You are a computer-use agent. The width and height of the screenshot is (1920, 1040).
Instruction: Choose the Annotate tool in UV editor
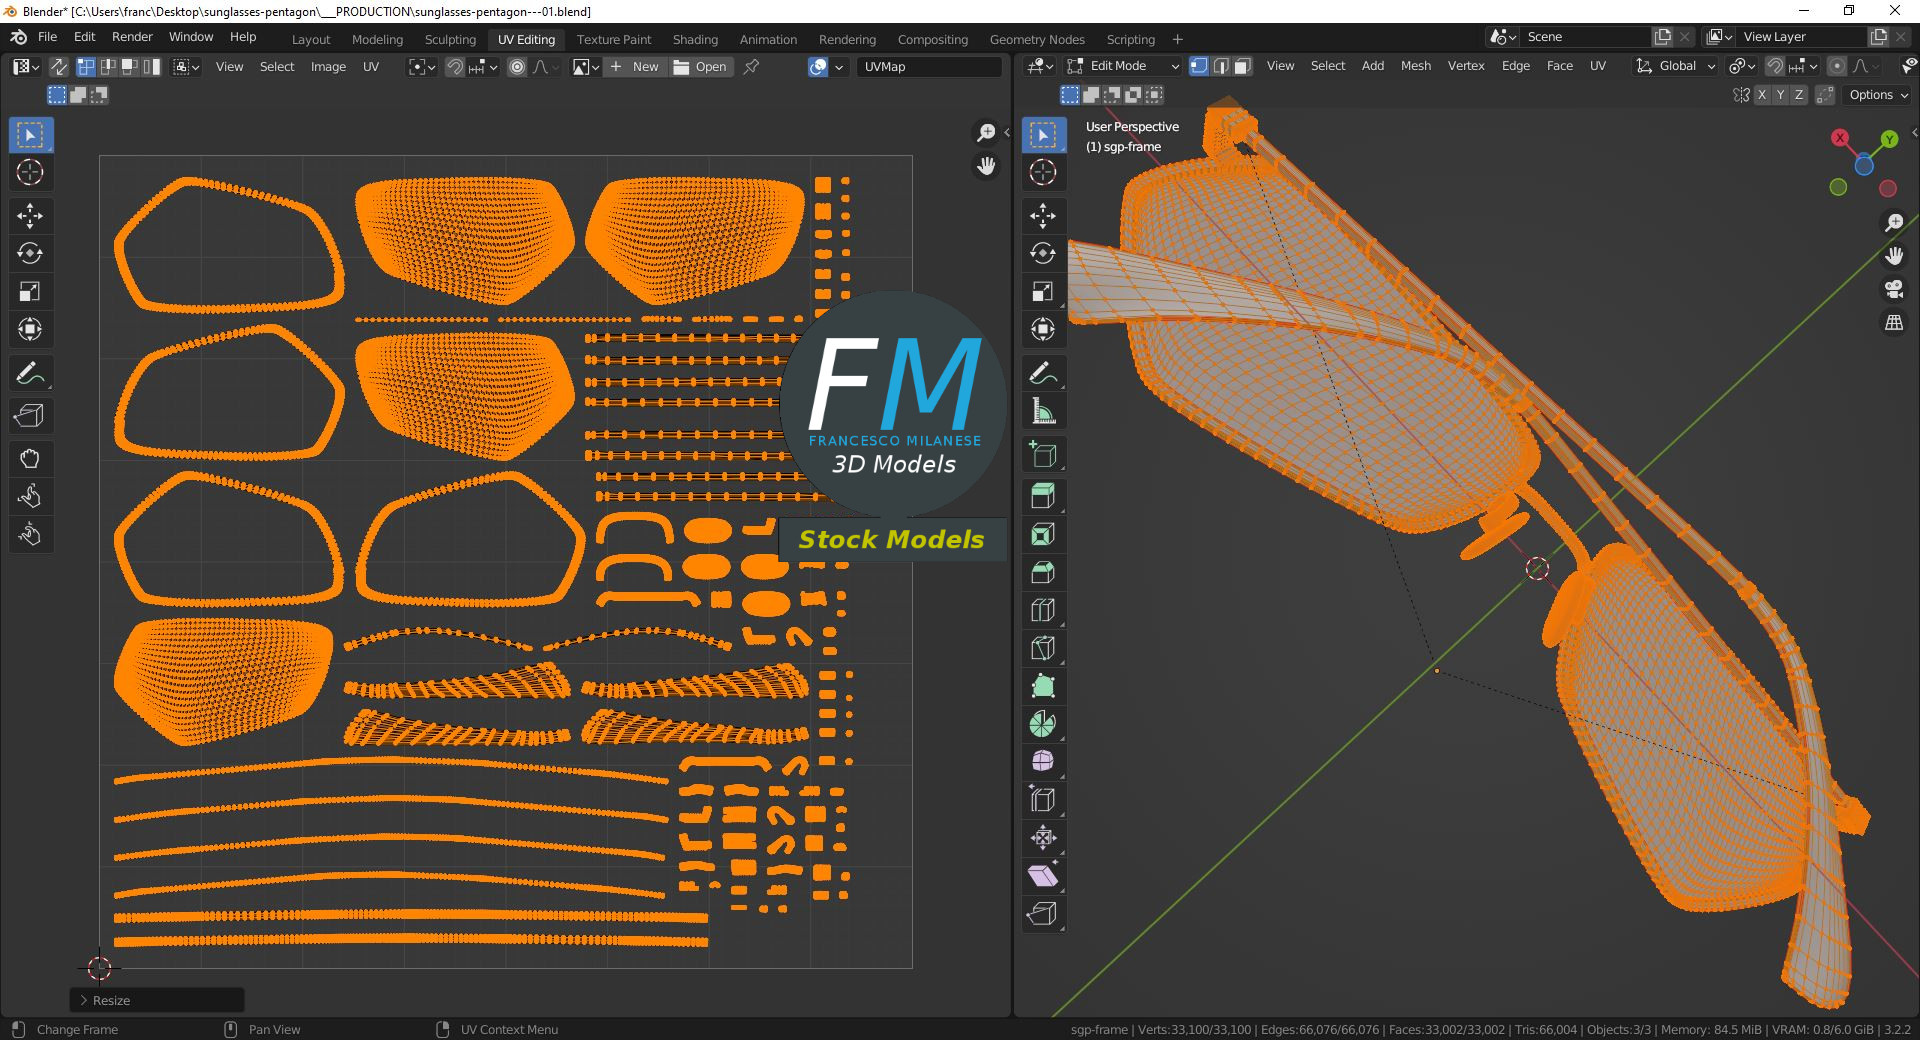coord(30,374)
